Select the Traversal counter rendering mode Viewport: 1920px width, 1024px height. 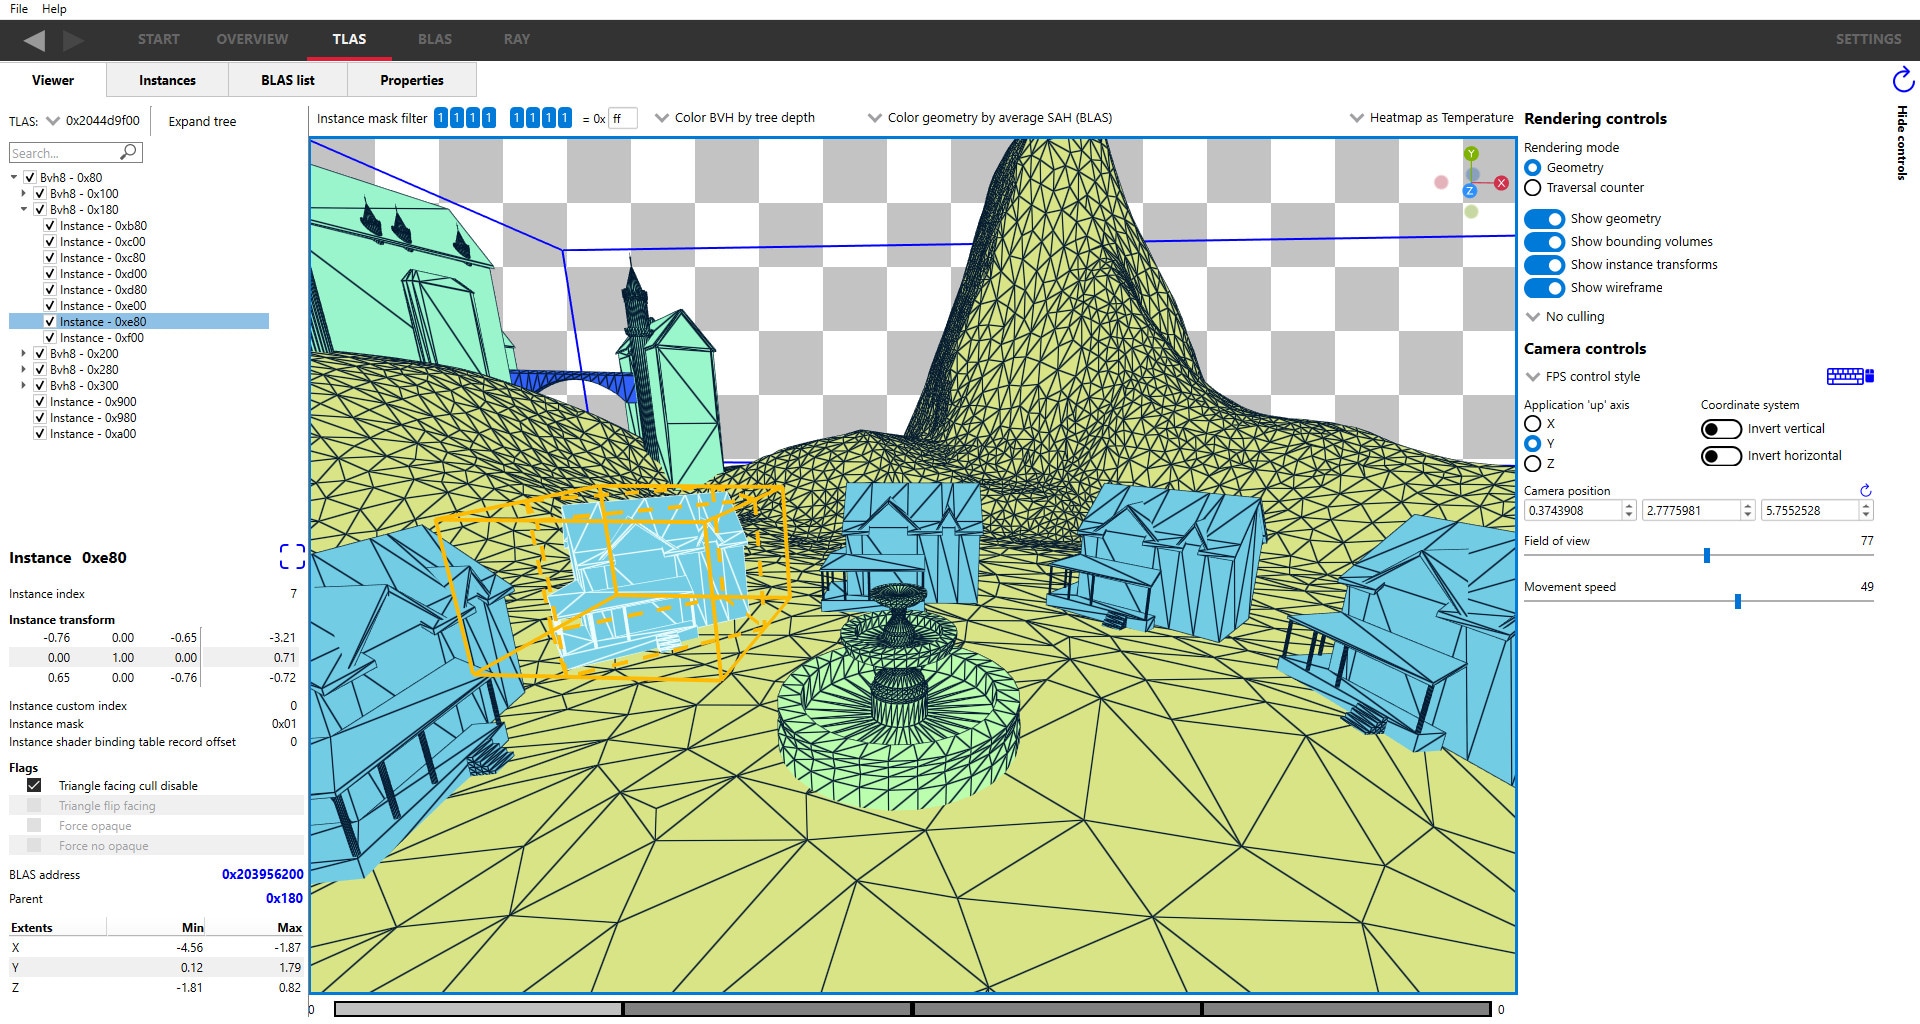click(1533, 188)
